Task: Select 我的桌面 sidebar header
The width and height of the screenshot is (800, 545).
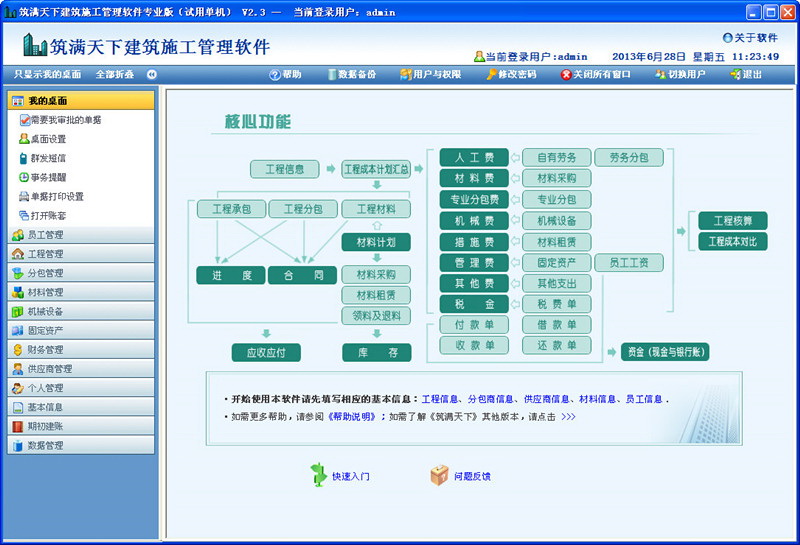Action: (81, 101)
